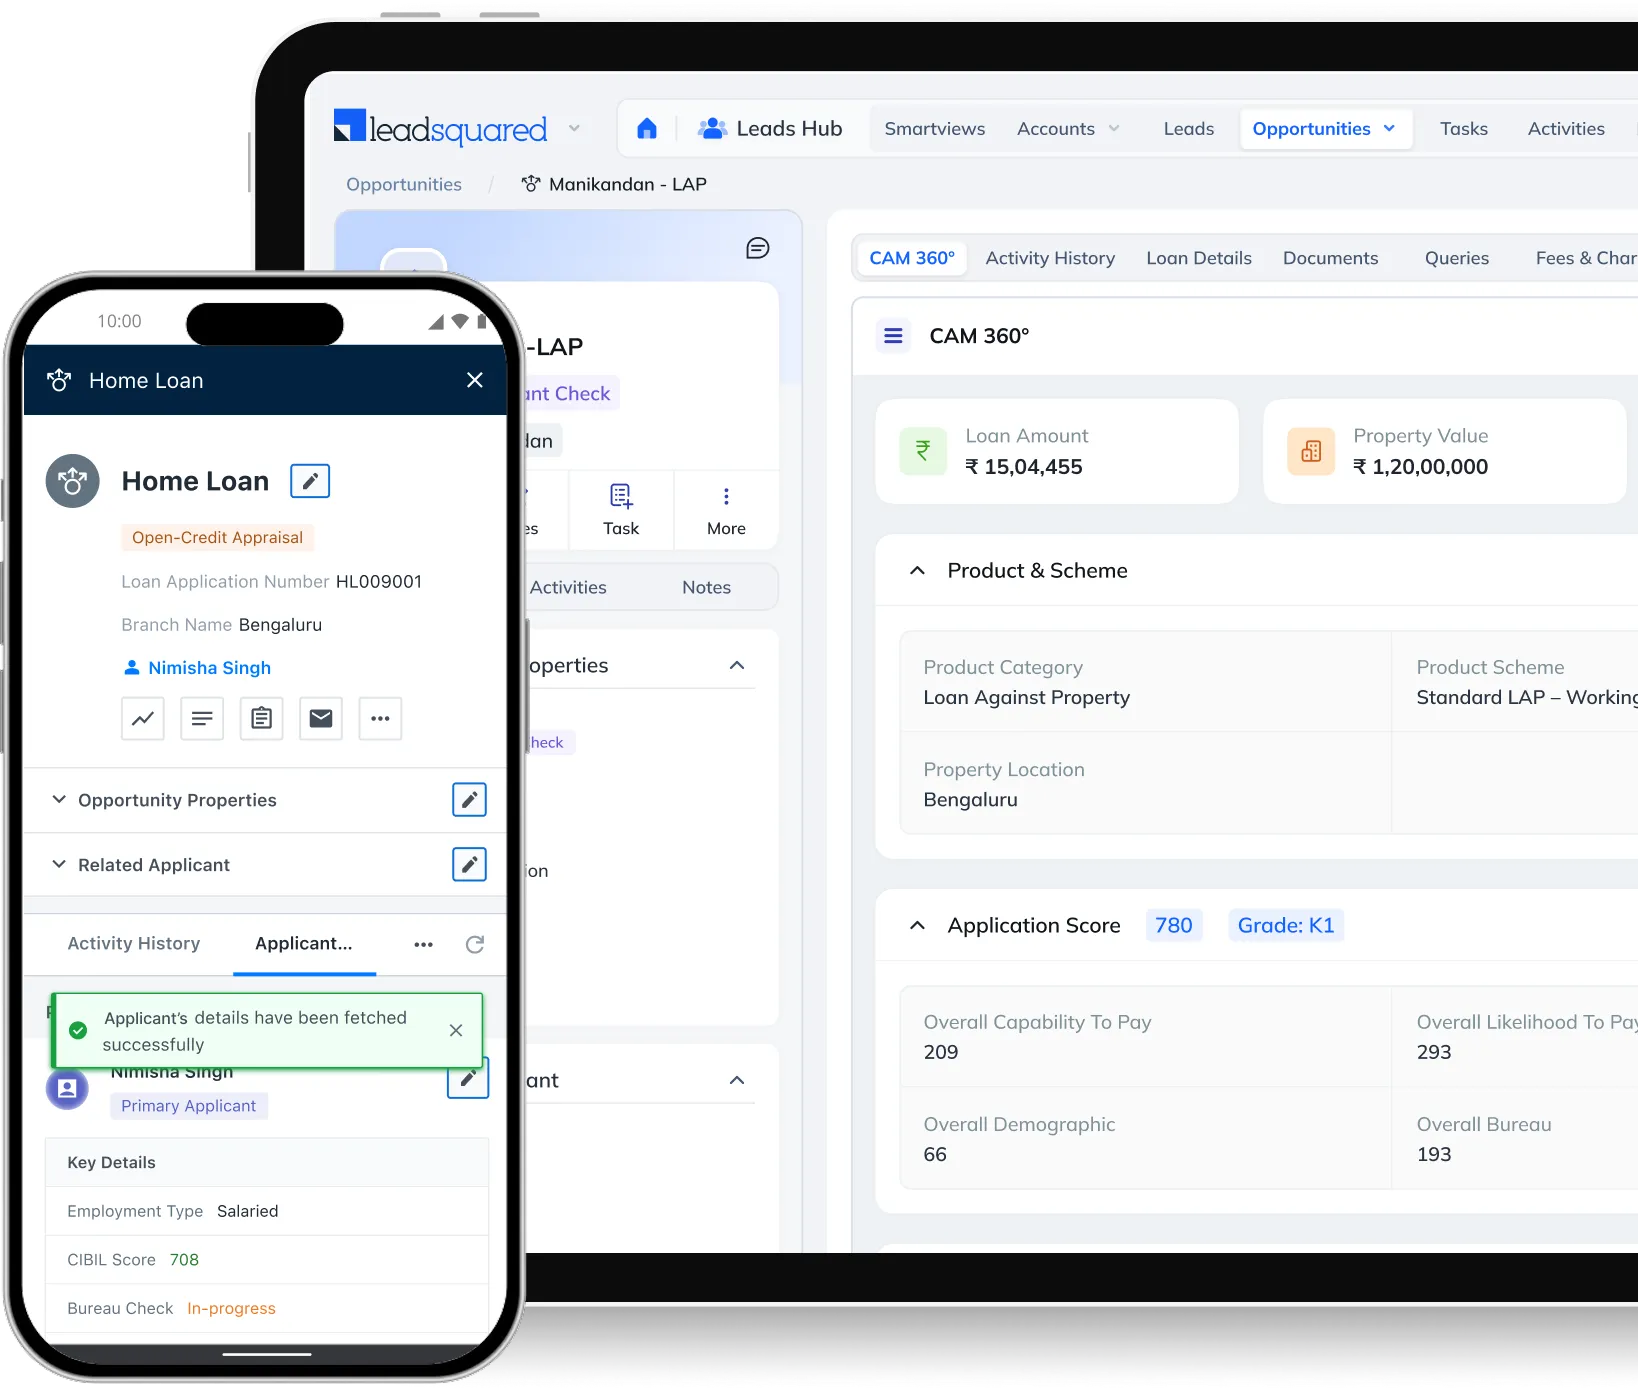1638x1388 pixels.
Task: Collapse the Product & Scheme section
Action: (x=917, y=570)
